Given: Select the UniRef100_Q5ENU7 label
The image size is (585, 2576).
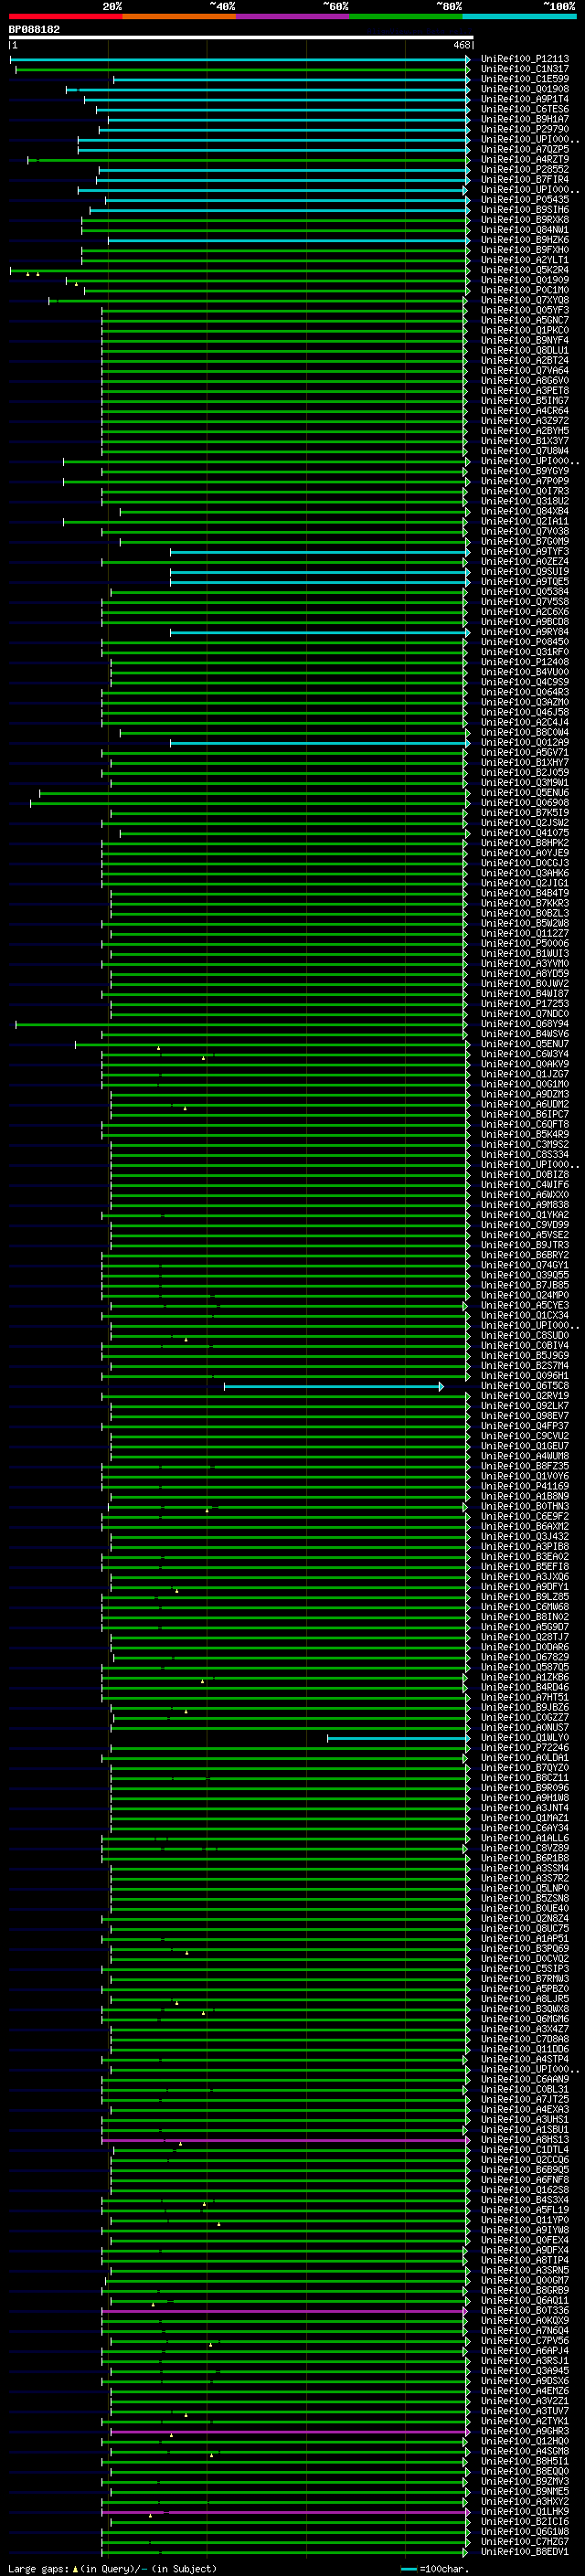Looking at the screenshot, I should tap(524, 1044).
